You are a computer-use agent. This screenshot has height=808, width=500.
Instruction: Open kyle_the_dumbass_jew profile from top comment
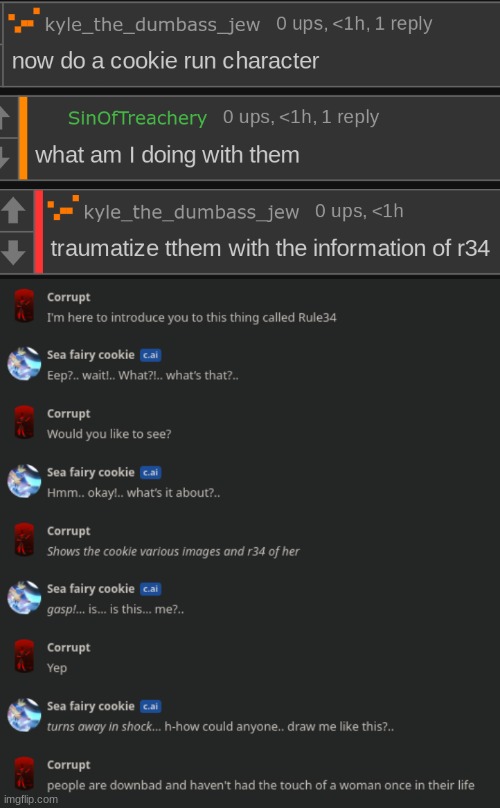click(153, 24)
